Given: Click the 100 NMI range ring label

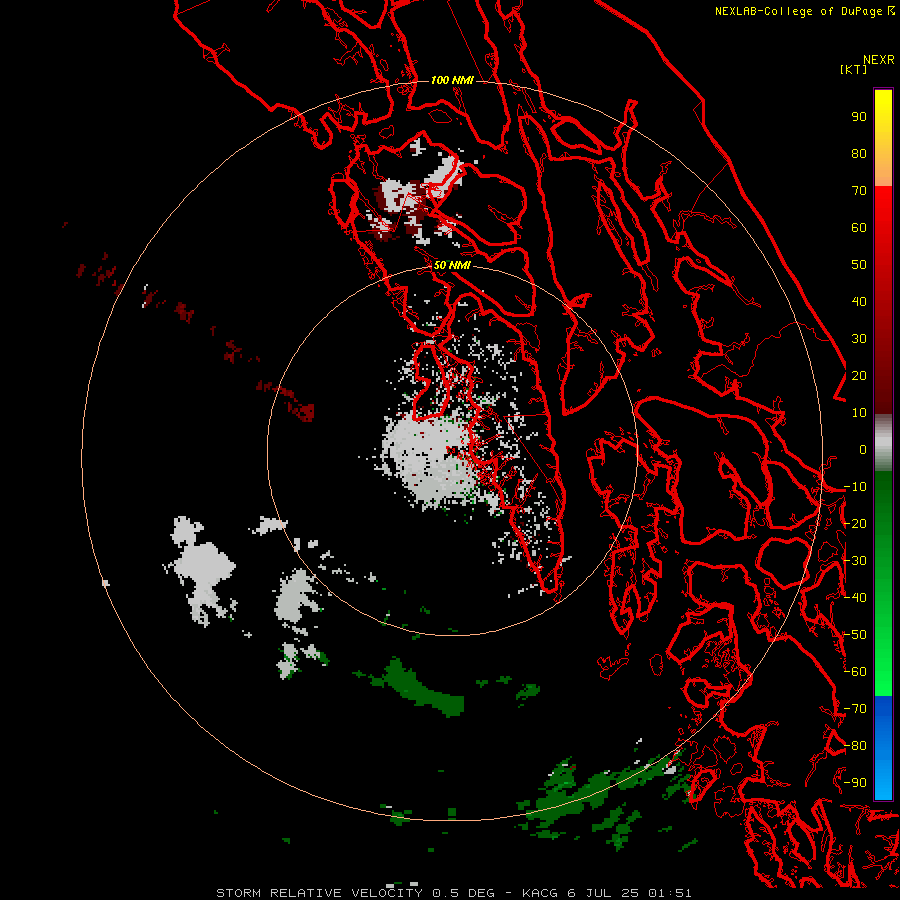Looking at the screenshot, I should [x=452, y=80].
